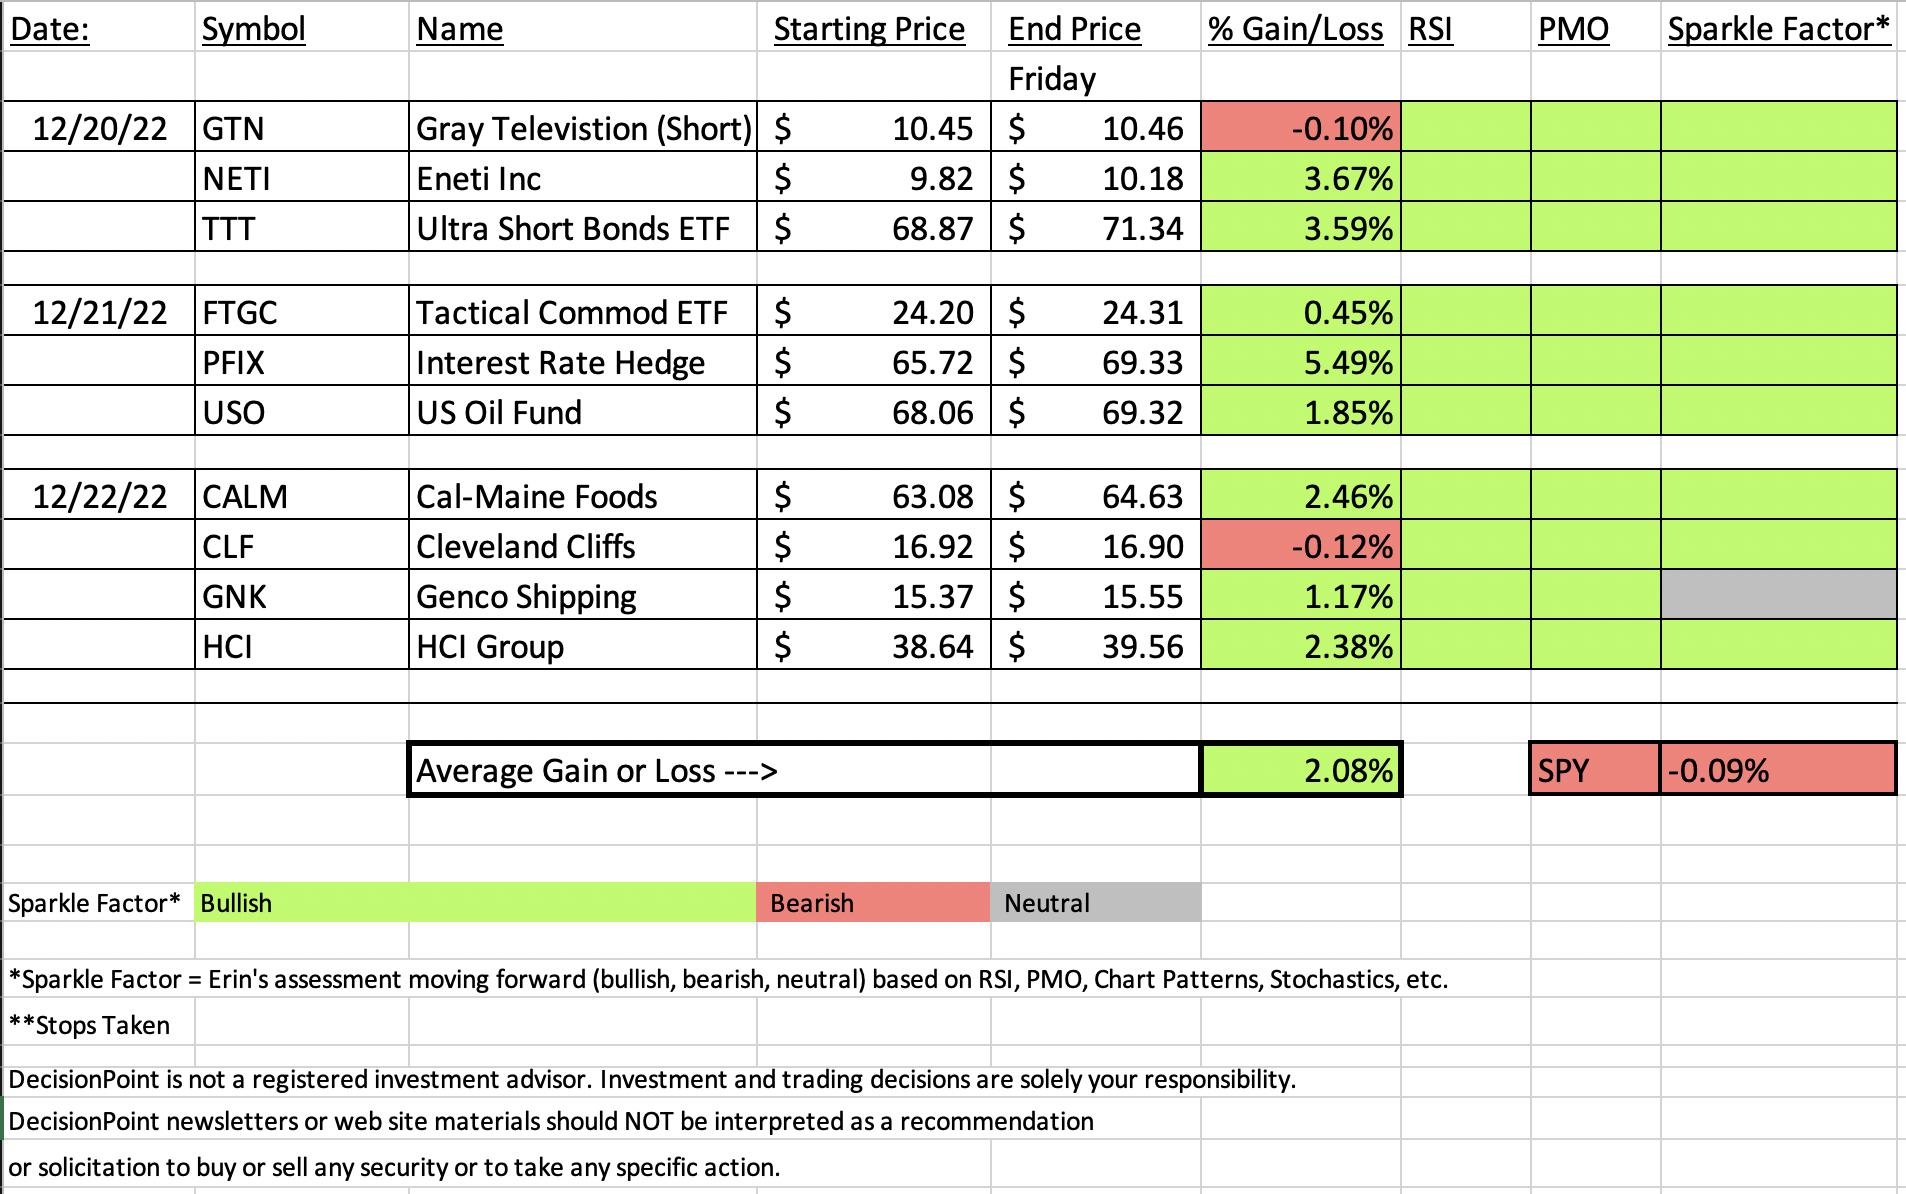Image resolution: width=1906 pixels, height=1194 pixels.
Task: Select PFIX starting price 65.72
Action: point(874,362)
